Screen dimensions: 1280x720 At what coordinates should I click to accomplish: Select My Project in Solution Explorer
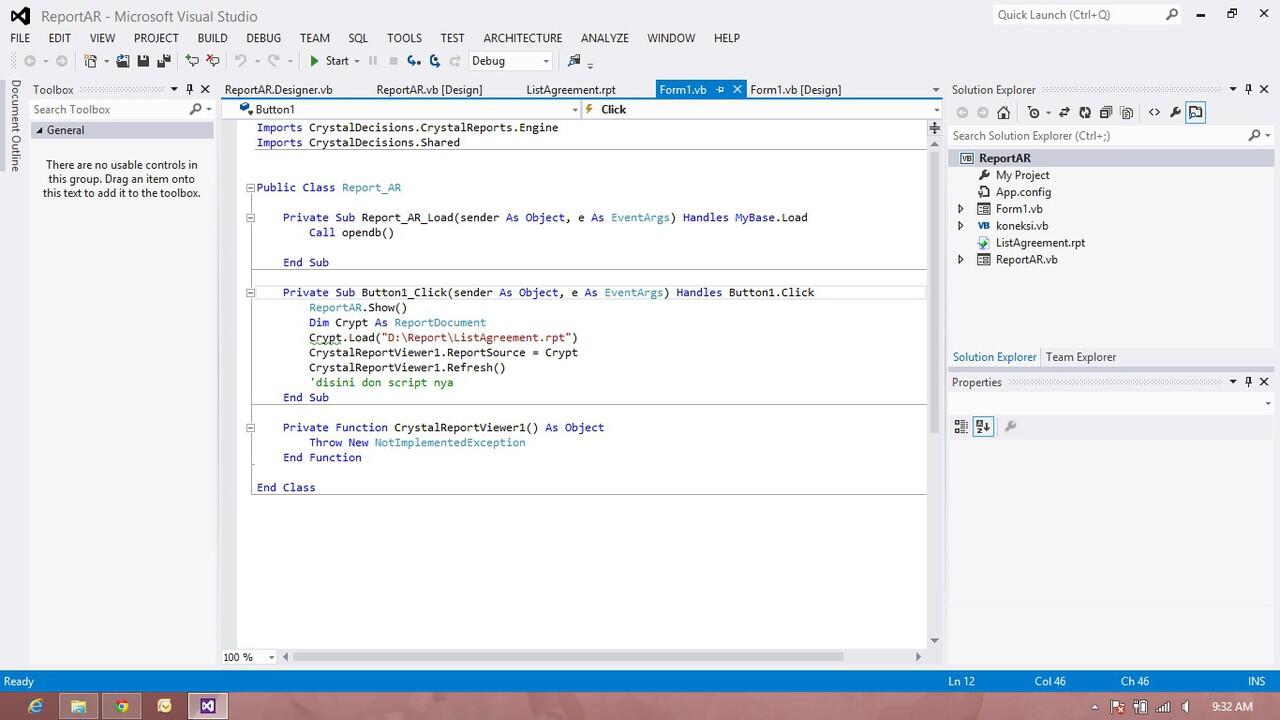1022,175
